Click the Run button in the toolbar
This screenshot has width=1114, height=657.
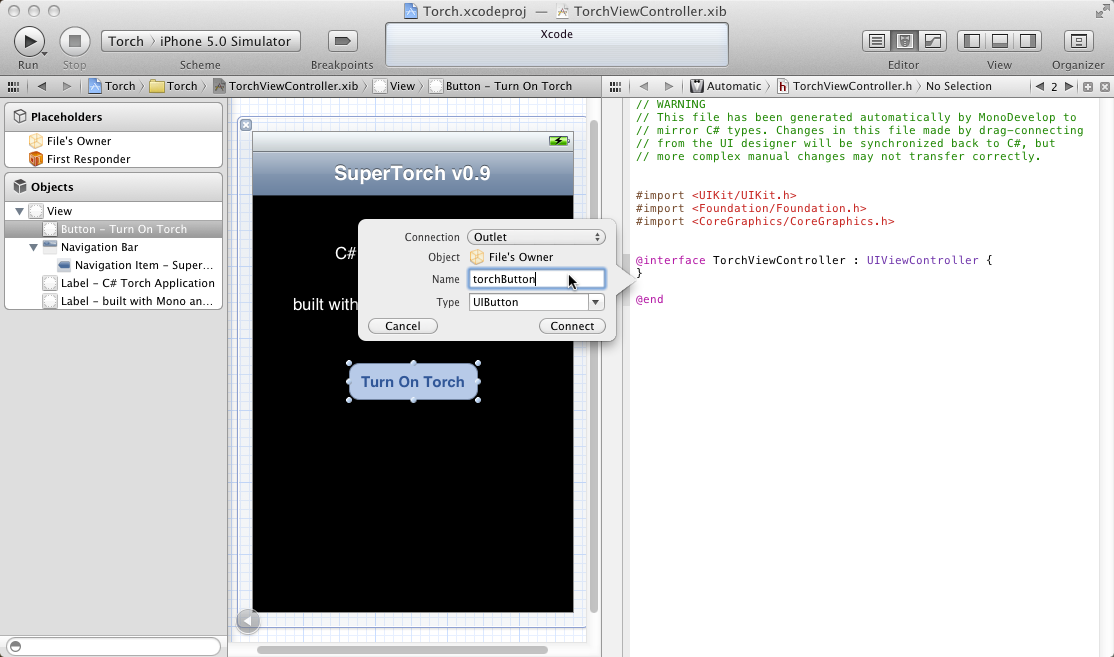[x=28, y=41]
